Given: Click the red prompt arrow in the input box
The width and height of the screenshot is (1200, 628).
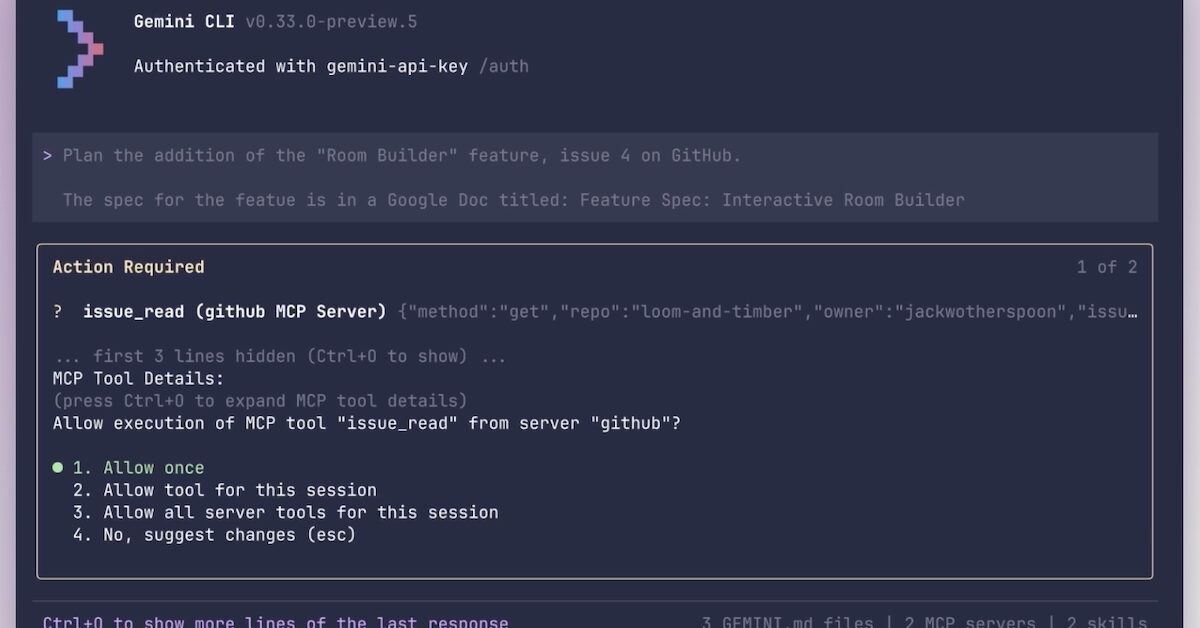Looking at the screenshot, I should click(47, 155).
